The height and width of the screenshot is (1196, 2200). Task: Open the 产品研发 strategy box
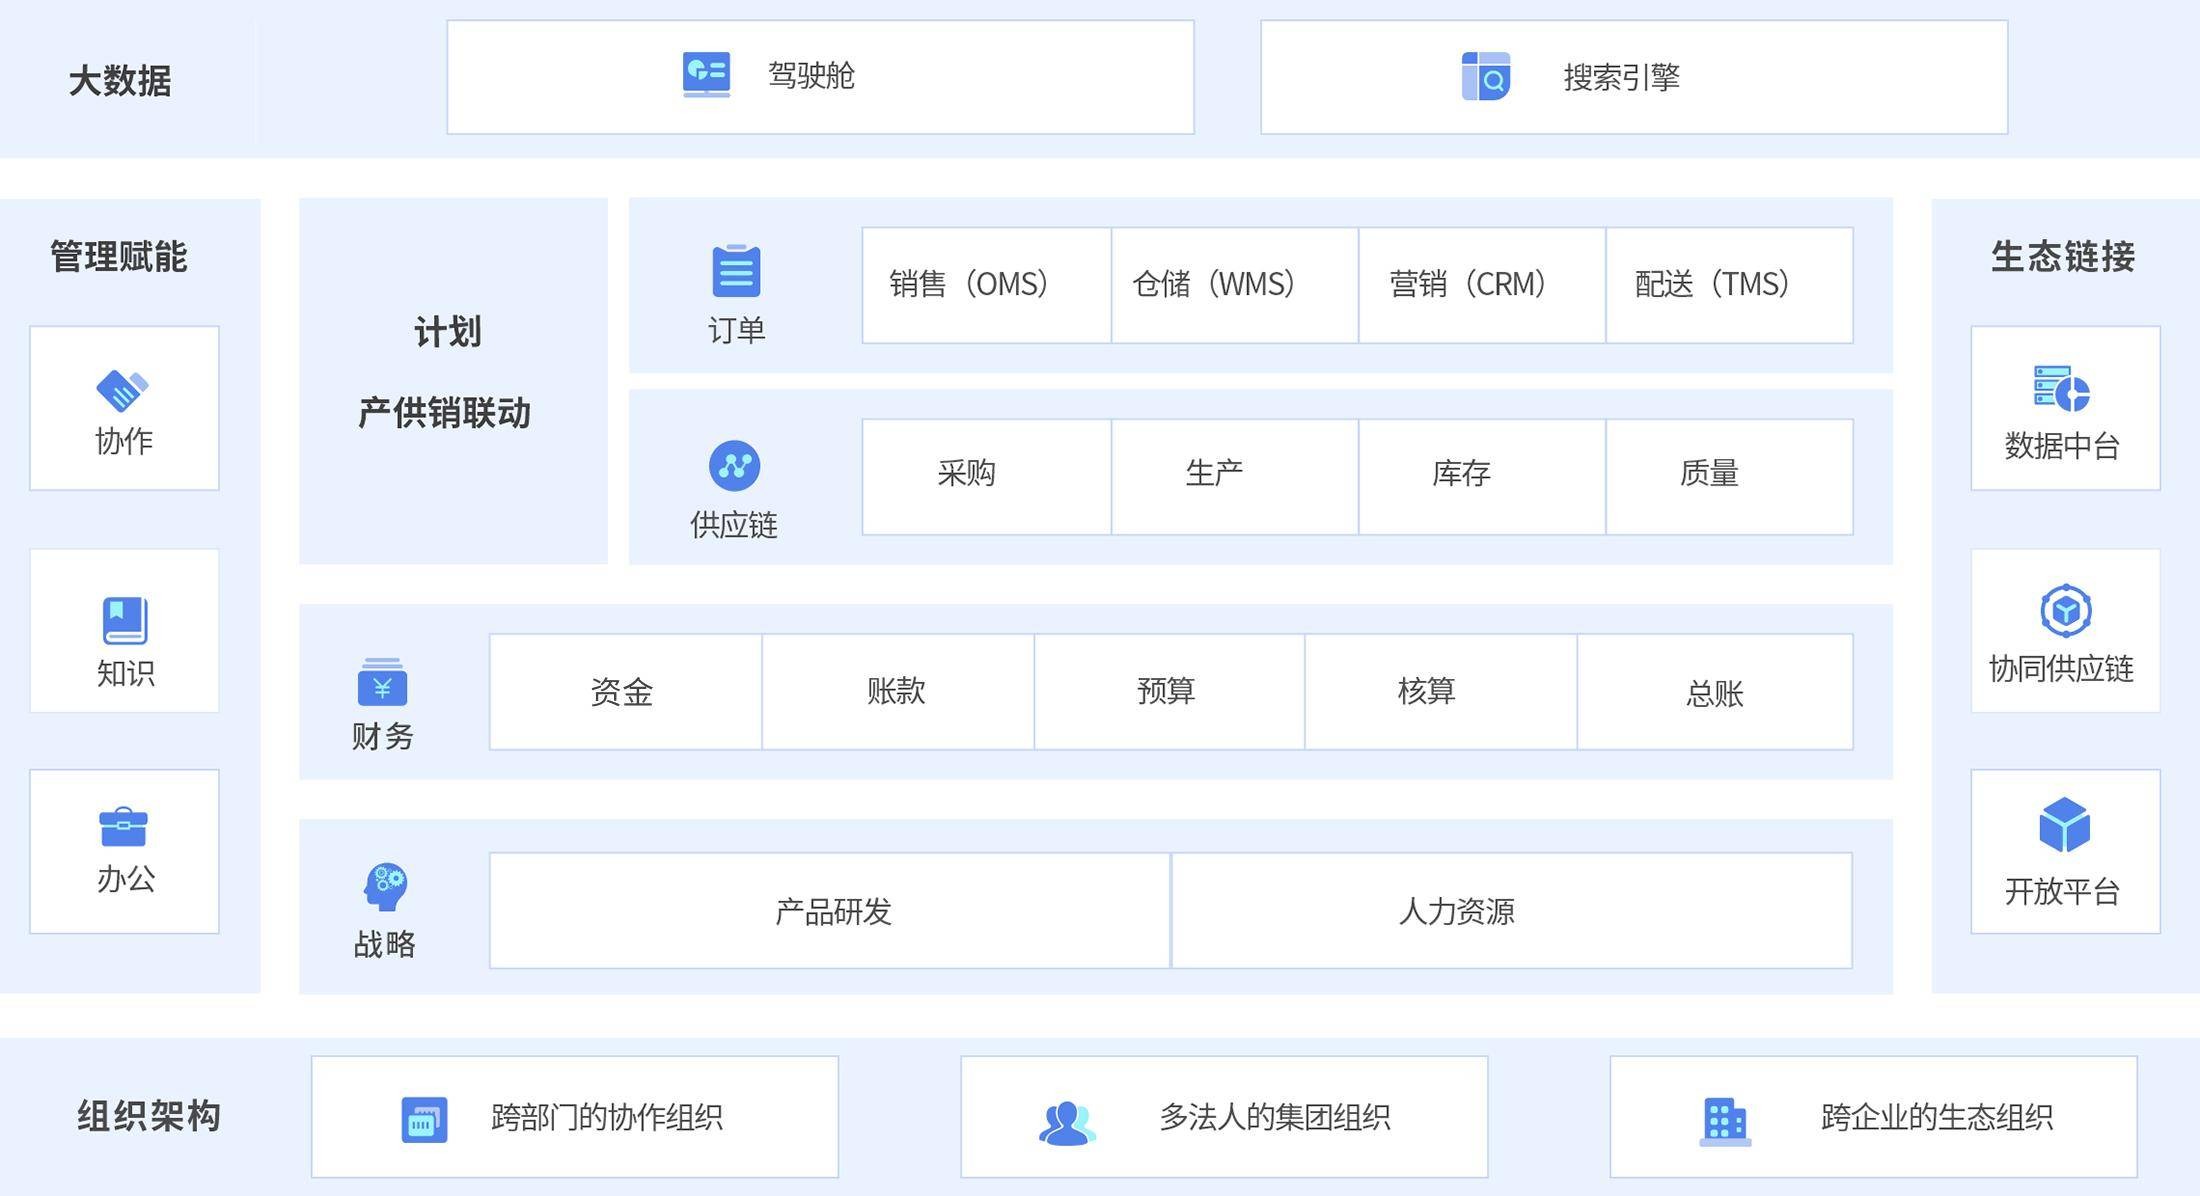pos(829,910)
